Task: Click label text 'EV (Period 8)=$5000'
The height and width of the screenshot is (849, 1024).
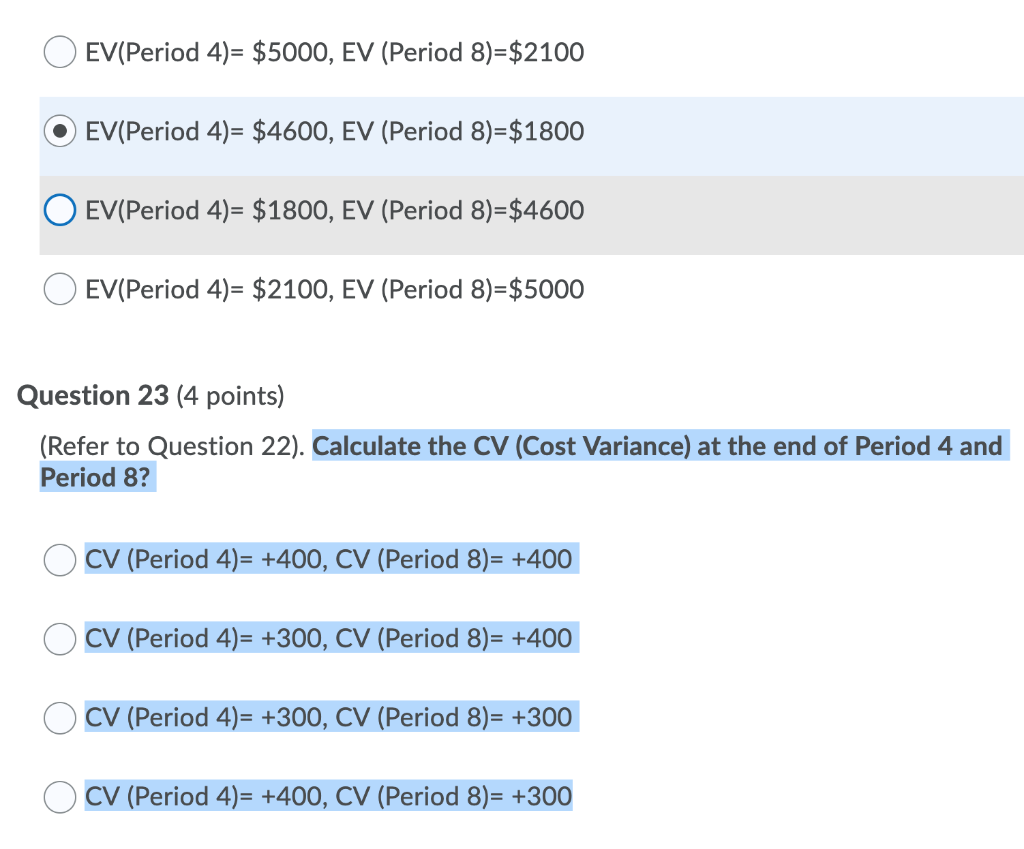Action: (463, 289)
